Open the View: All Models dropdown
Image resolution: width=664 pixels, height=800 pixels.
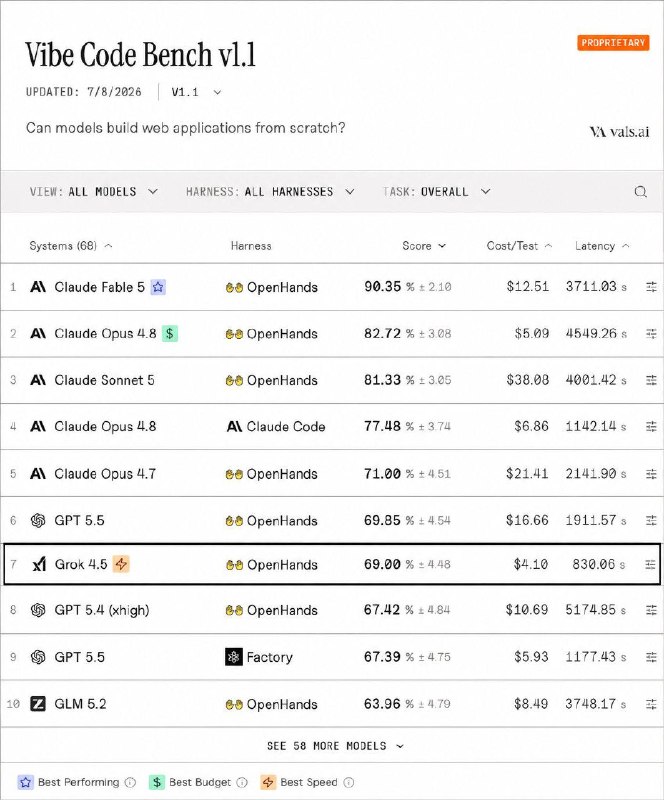[x=93, y=192]
